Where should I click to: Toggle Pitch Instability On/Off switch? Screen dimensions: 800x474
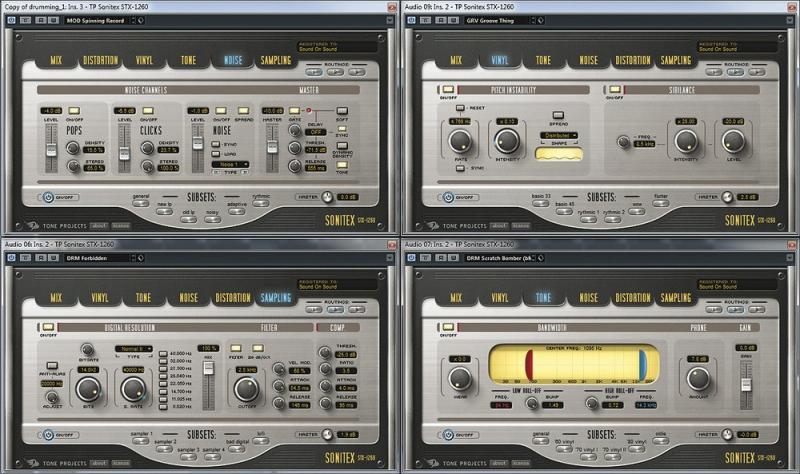[448, 90]
